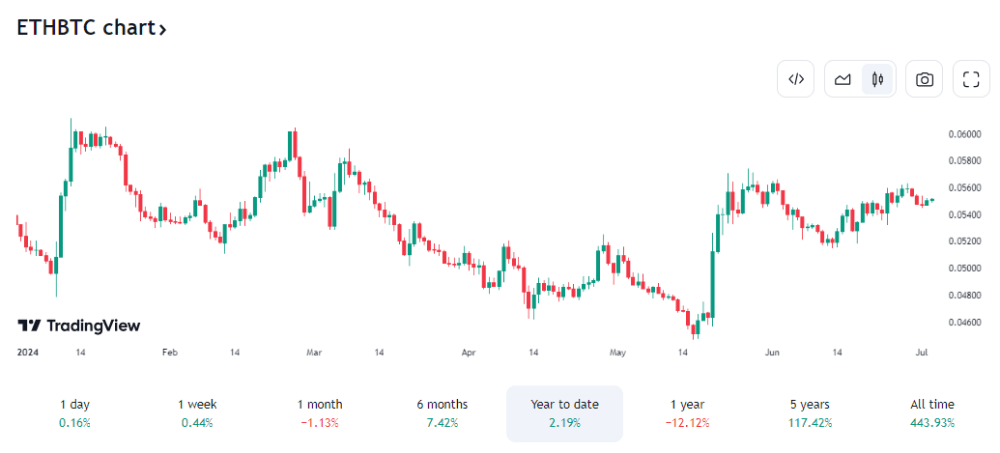Click the Apr label on time axis
1000x453 pixels.
click(x=470, y=352)
